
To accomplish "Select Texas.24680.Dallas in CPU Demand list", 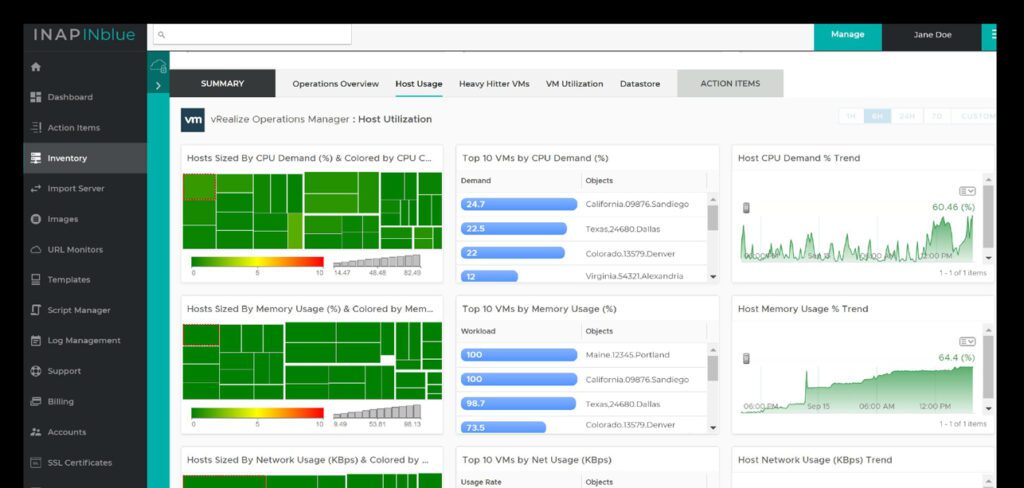I will click(622, 229).
